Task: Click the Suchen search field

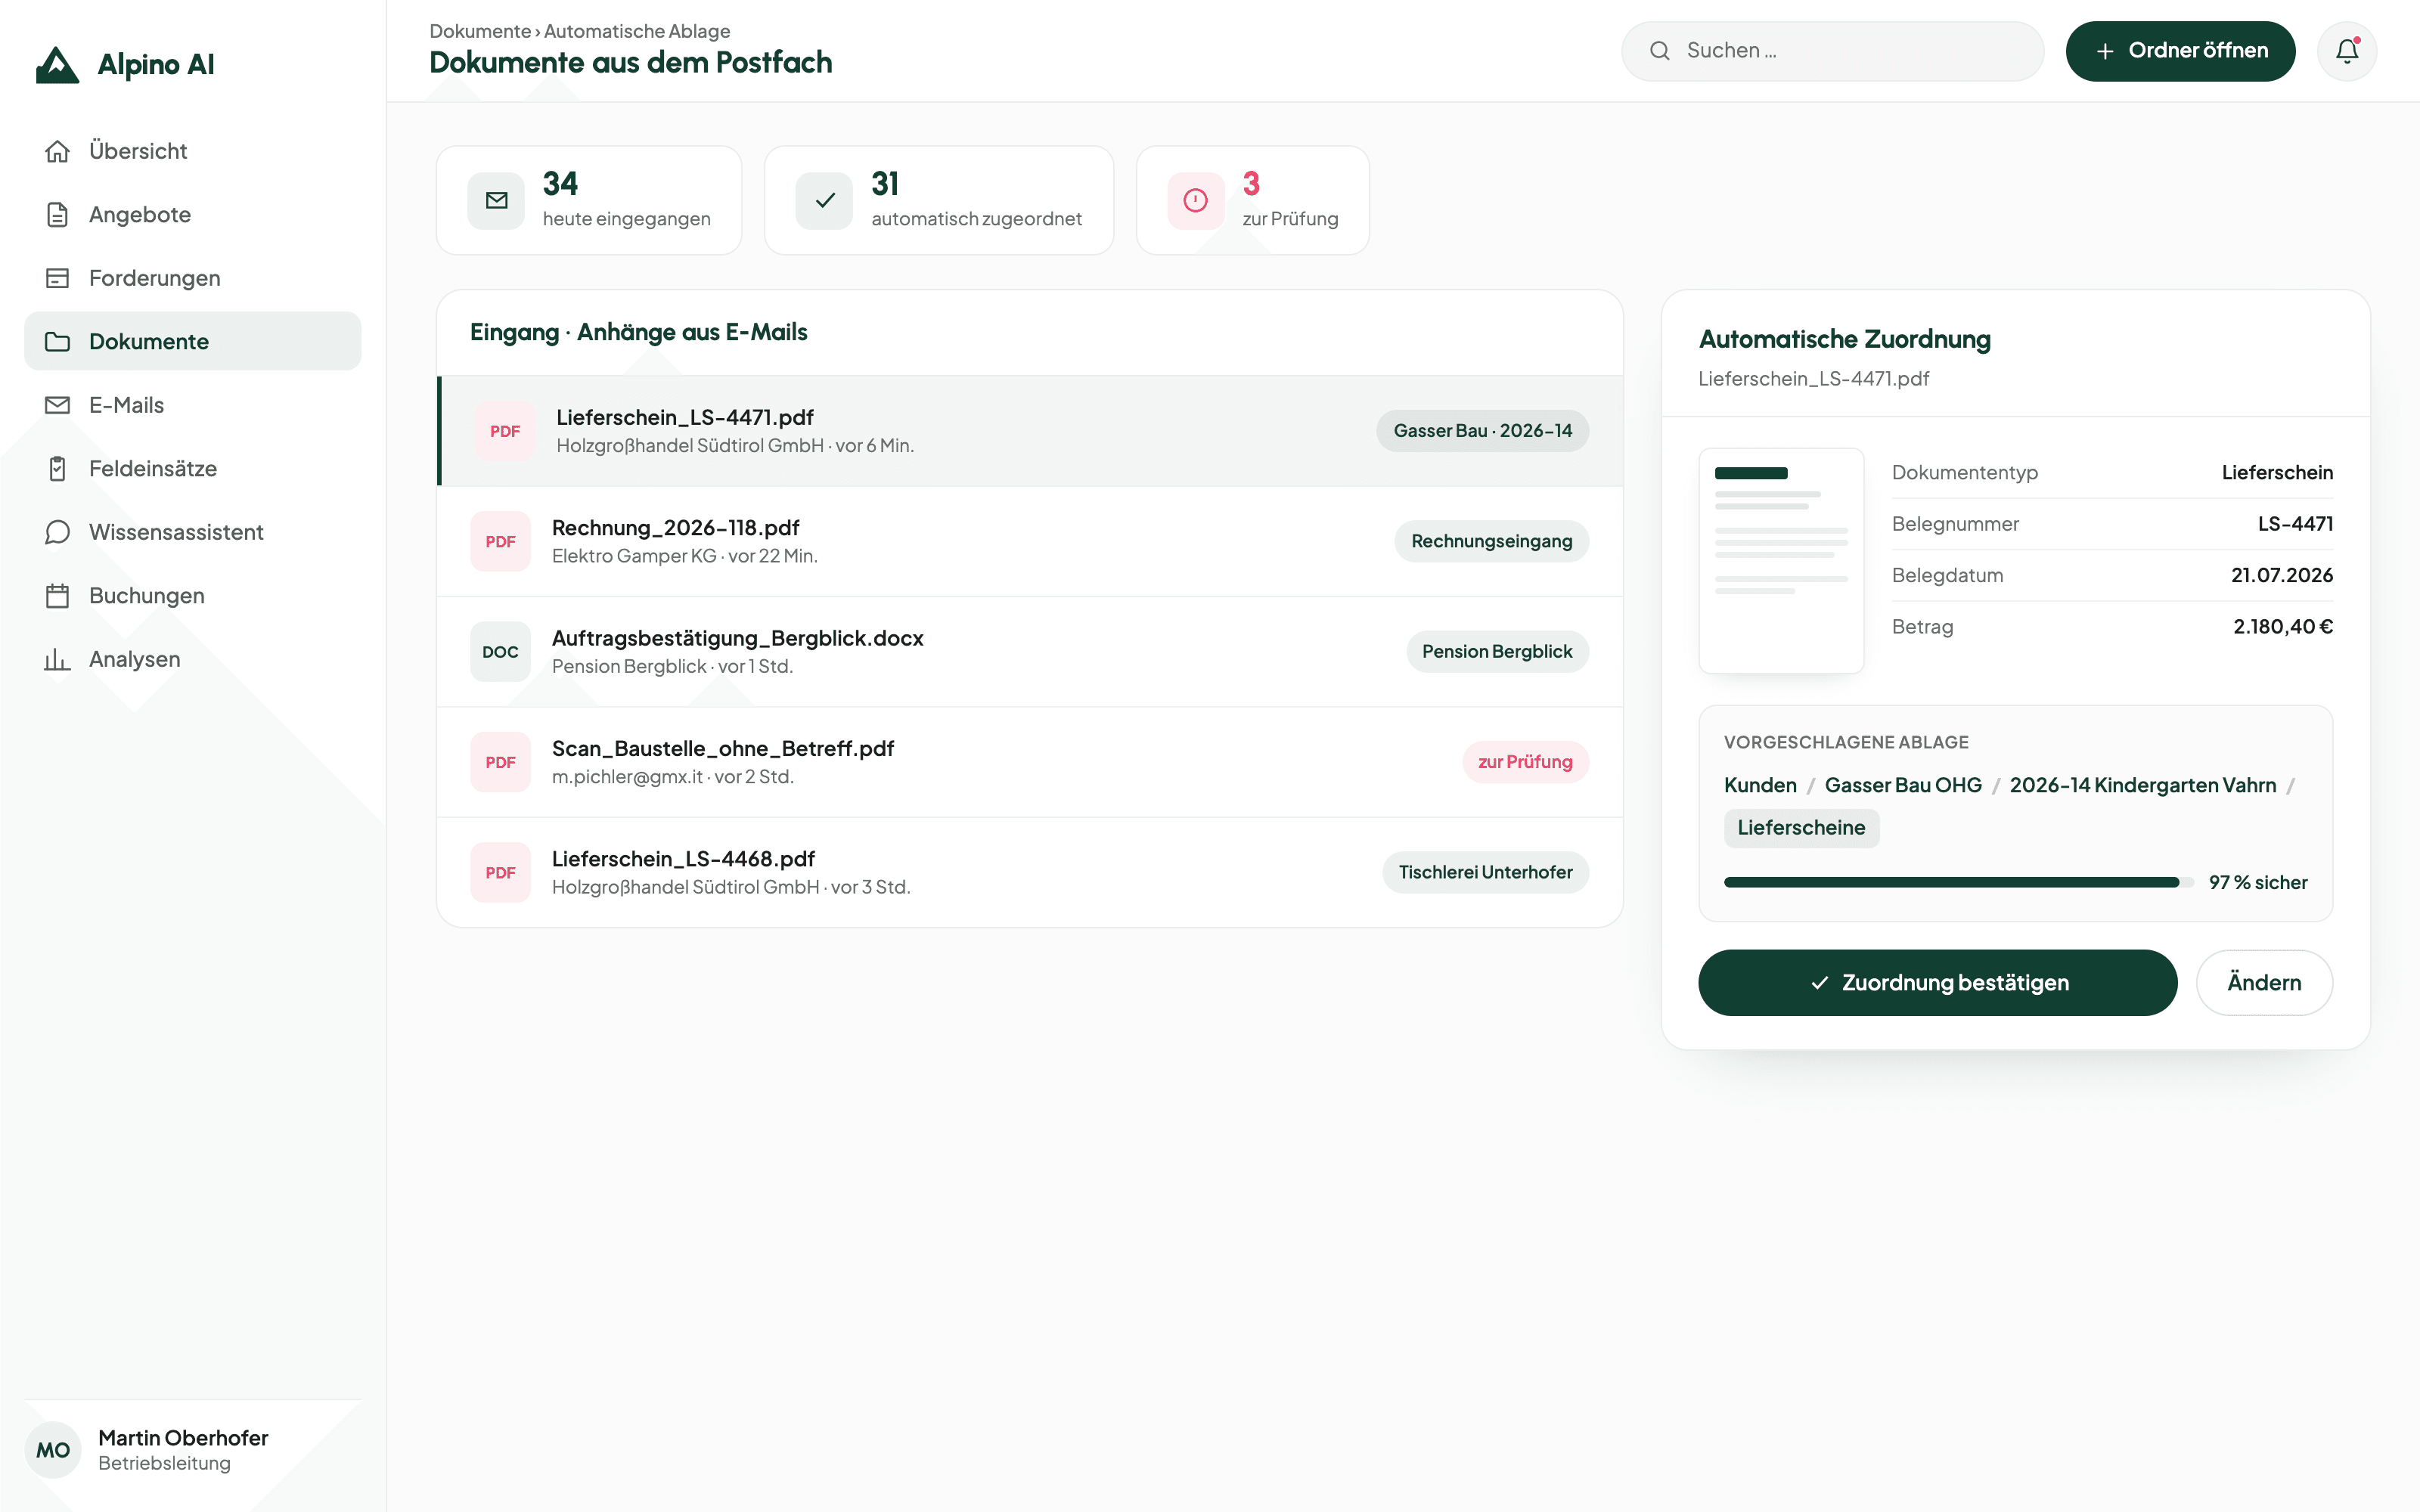Action: pyautogui.click(x=1832, y=51)
